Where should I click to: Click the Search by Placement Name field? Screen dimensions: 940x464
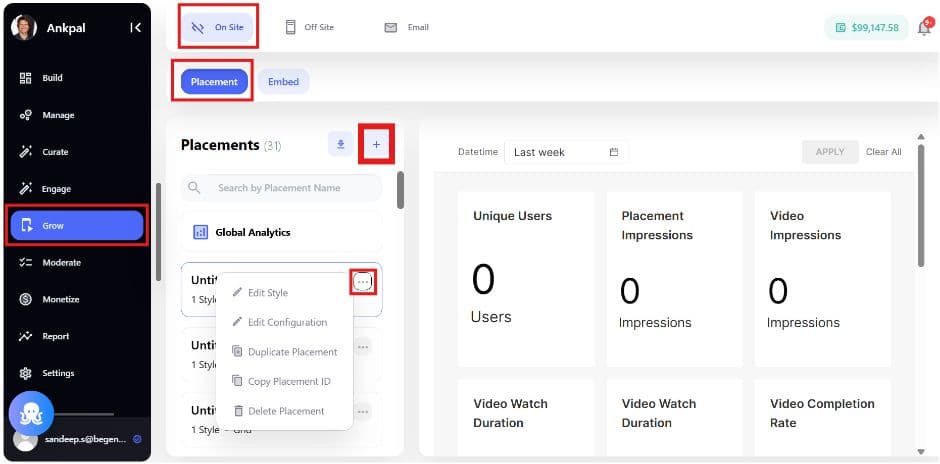(x=290, y=188)
